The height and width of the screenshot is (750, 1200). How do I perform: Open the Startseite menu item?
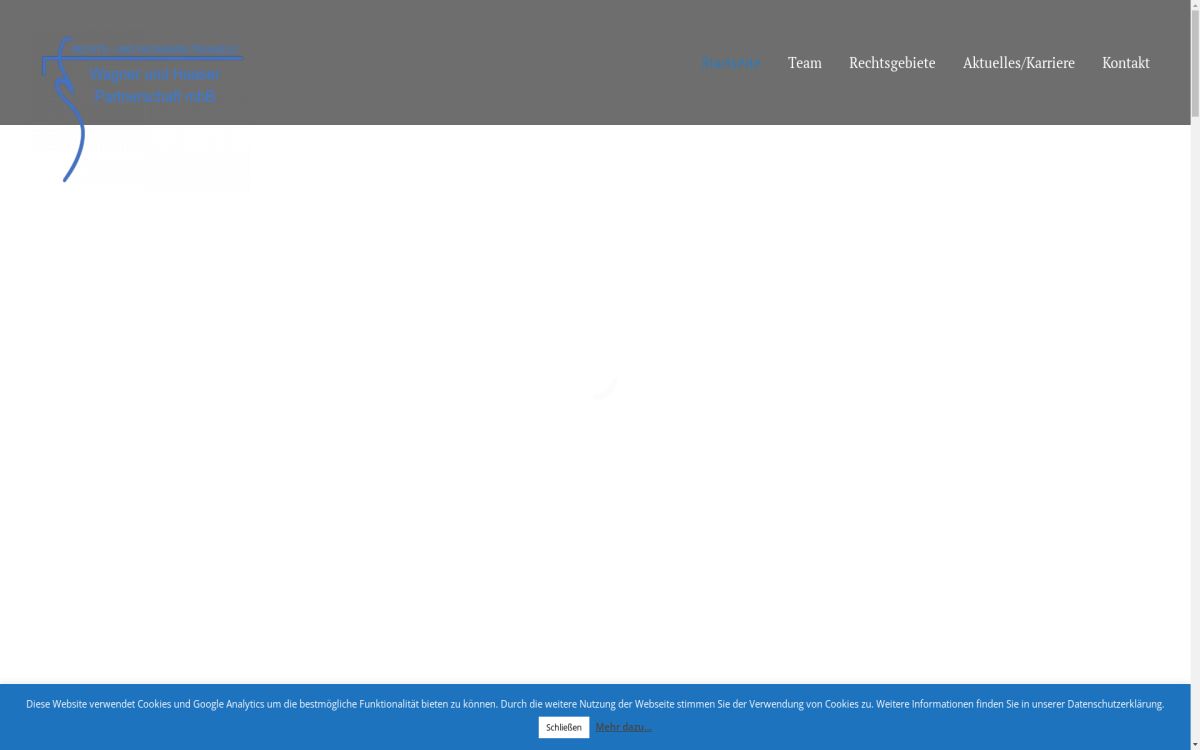[730, 63]
